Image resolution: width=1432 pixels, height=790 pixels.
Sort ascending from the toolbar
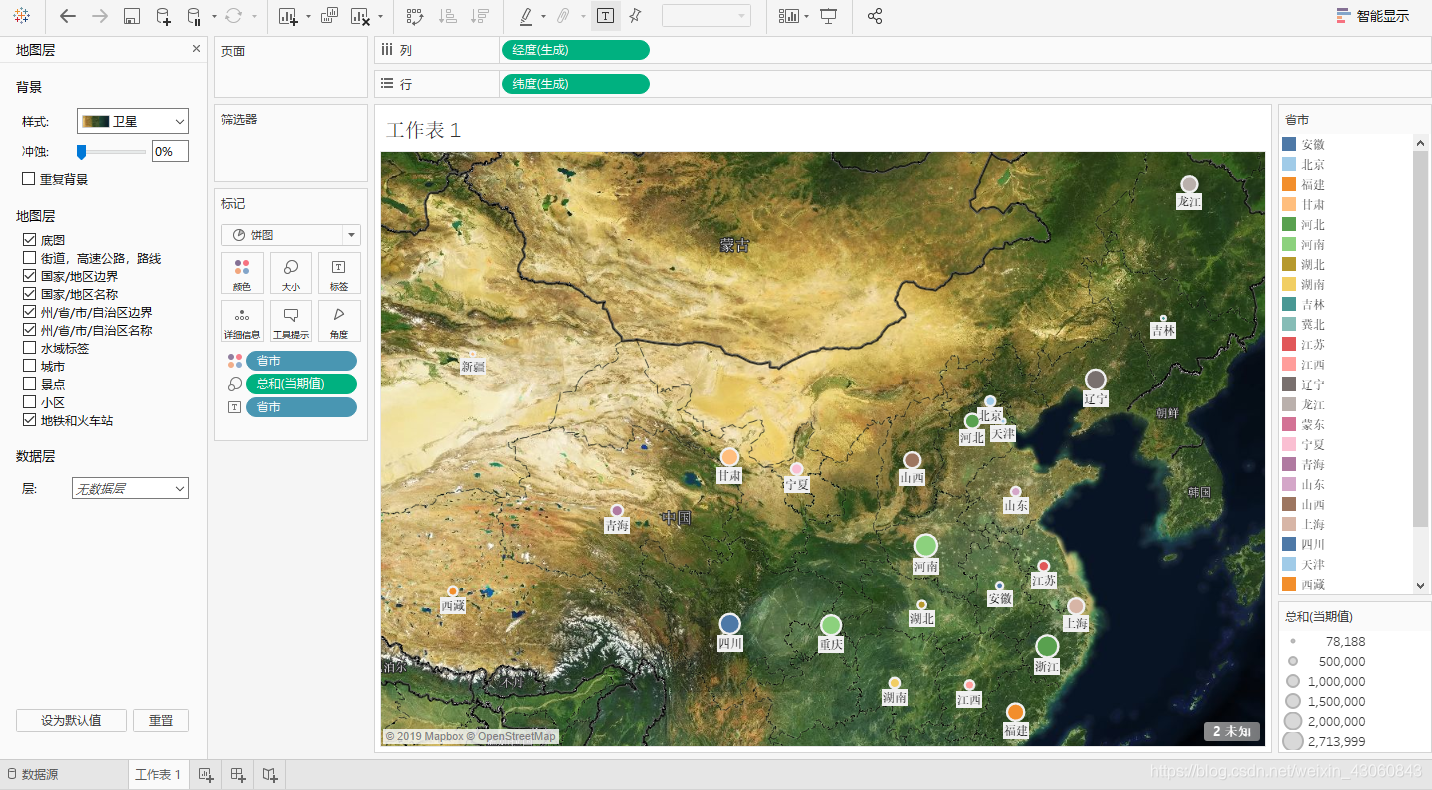pos(448,16)
